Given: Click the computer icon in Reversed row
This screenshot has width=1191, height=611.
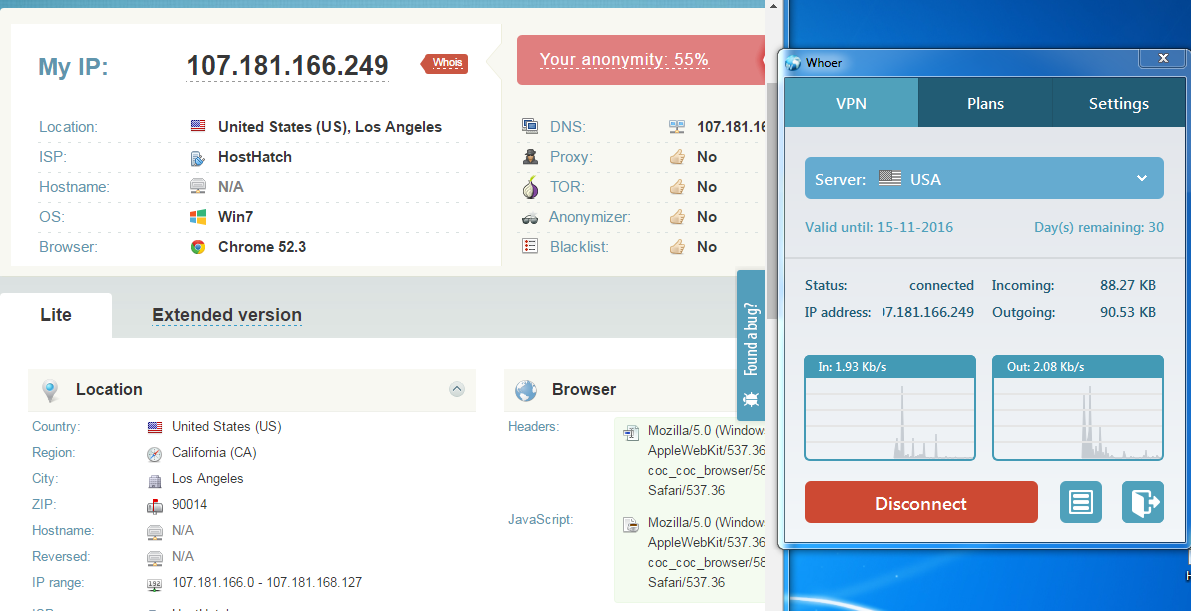Looking at the screenshot, I should 154,558.
